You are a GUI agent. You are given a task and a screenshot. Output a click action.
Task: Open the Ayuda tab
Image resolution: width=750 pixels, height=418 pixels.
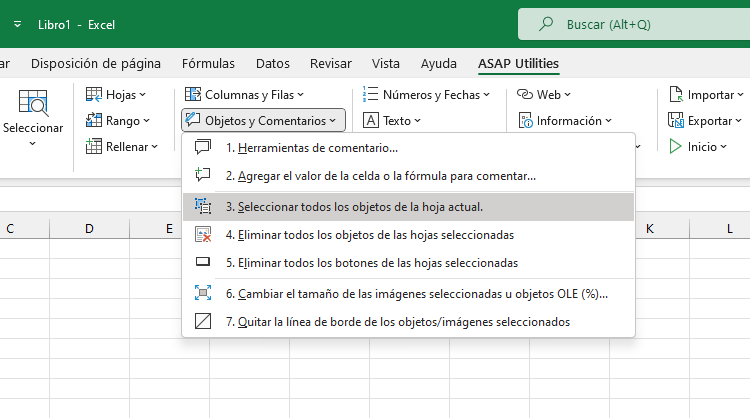point(439,63)
